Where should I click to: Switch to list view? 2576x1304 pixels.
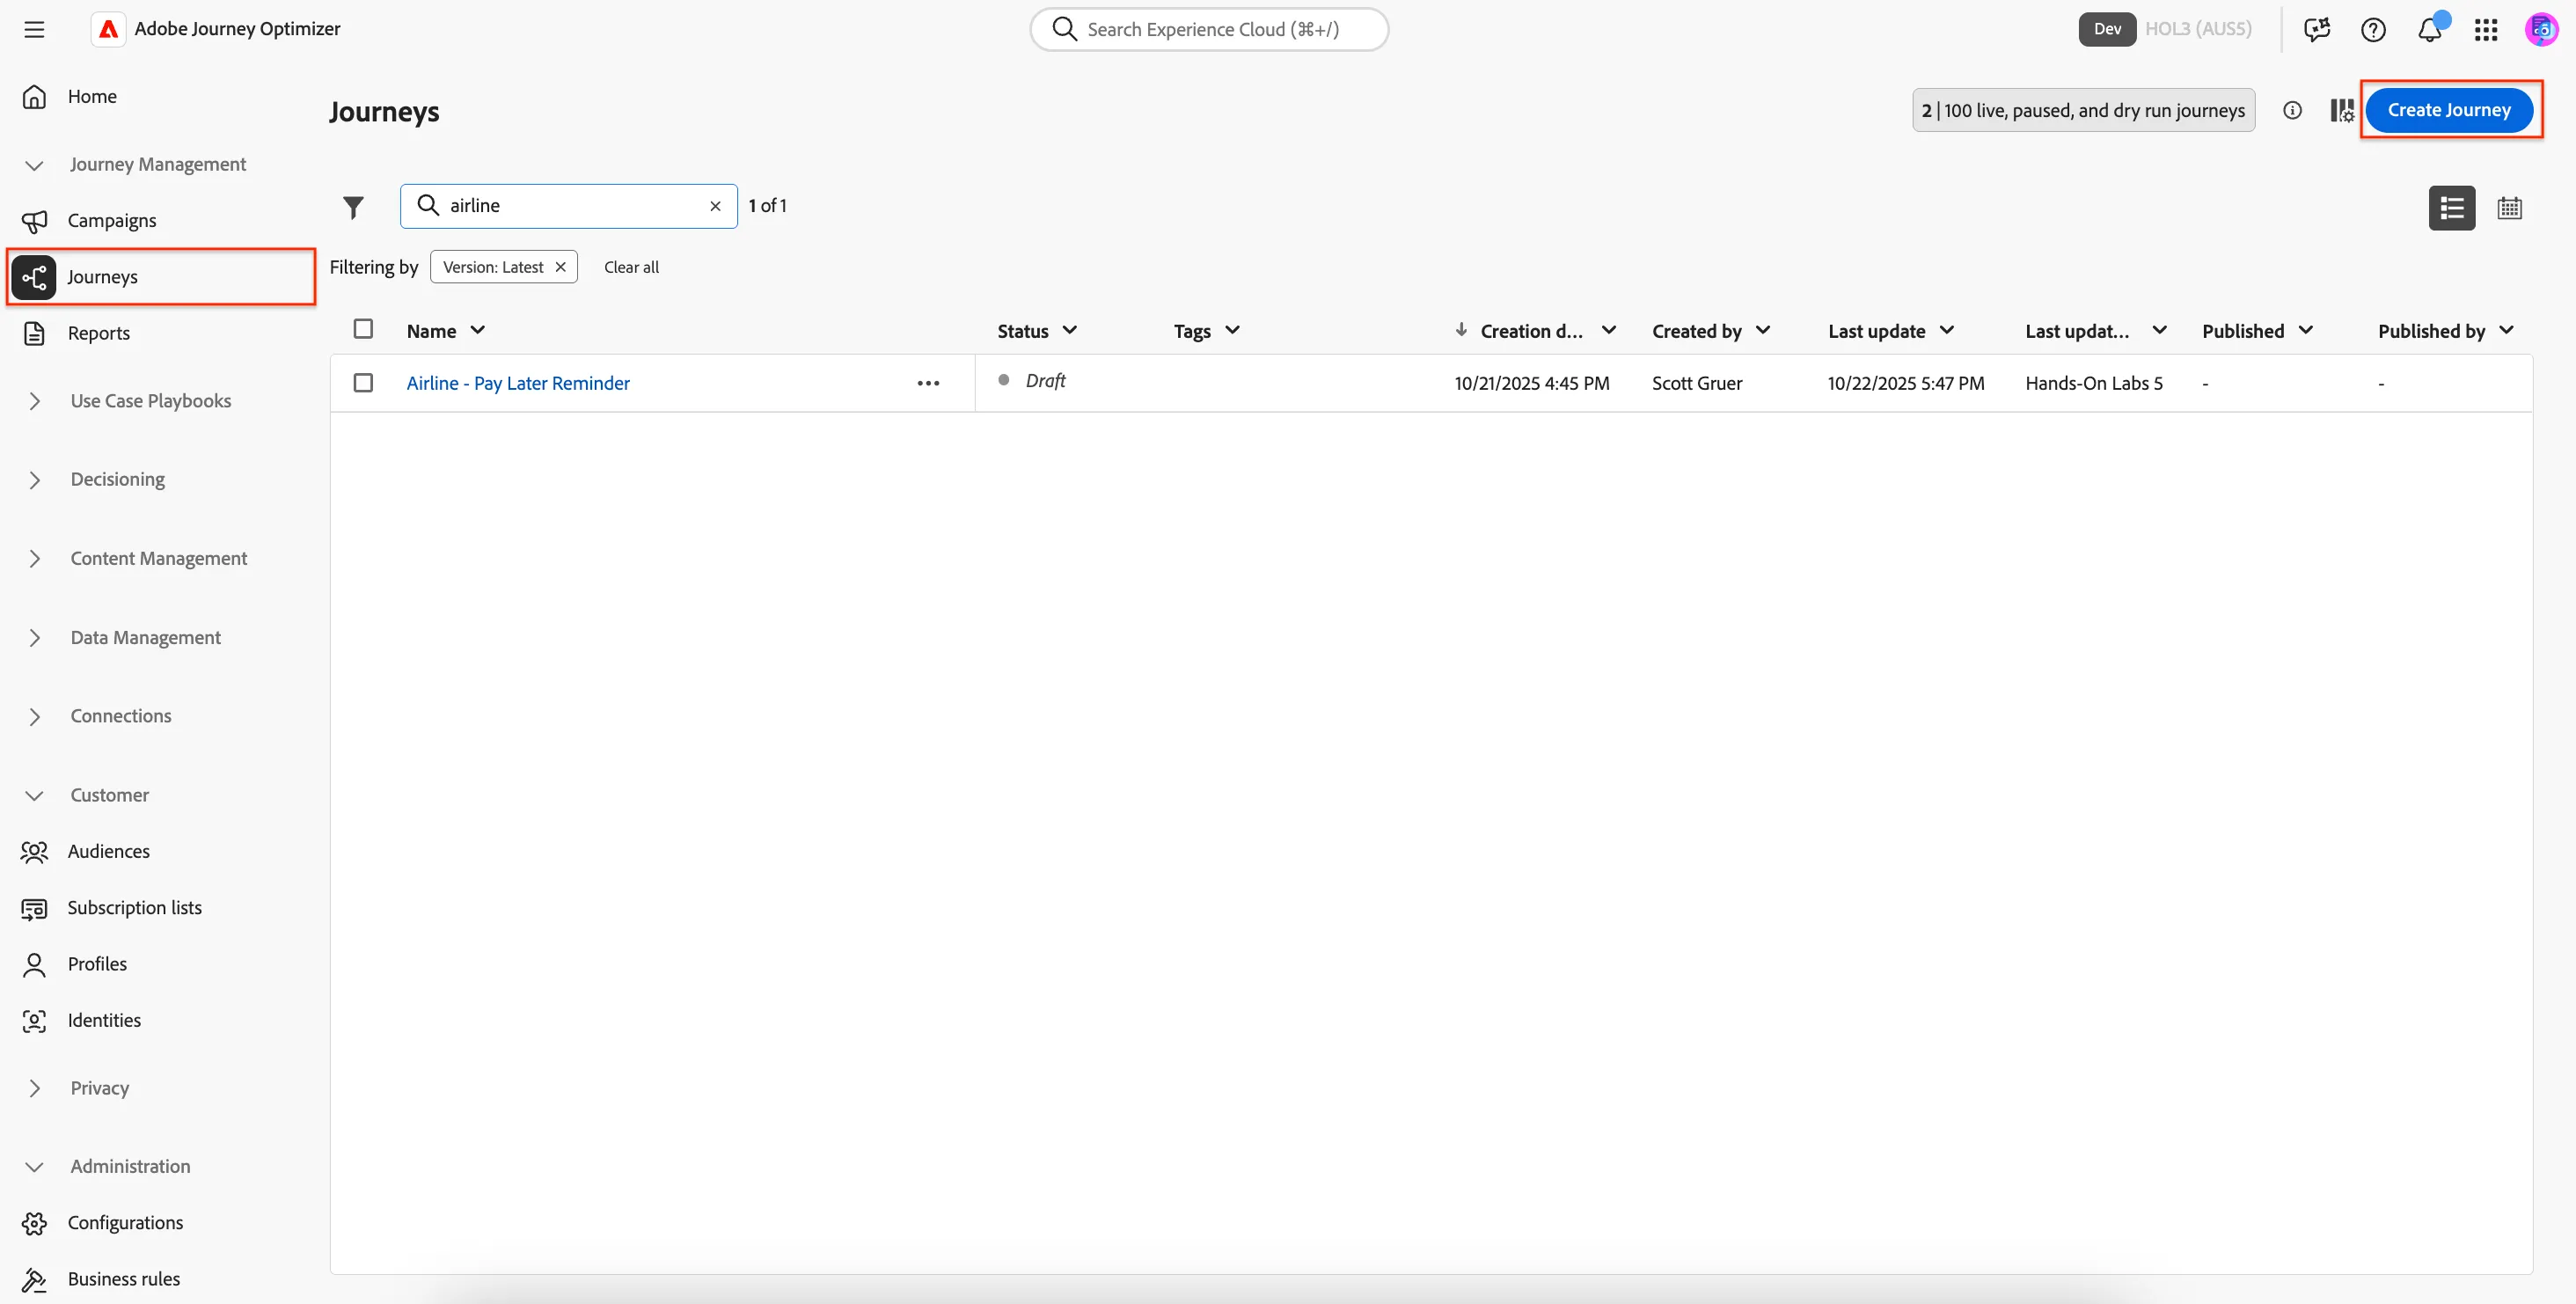click(x=2452, y=207)
